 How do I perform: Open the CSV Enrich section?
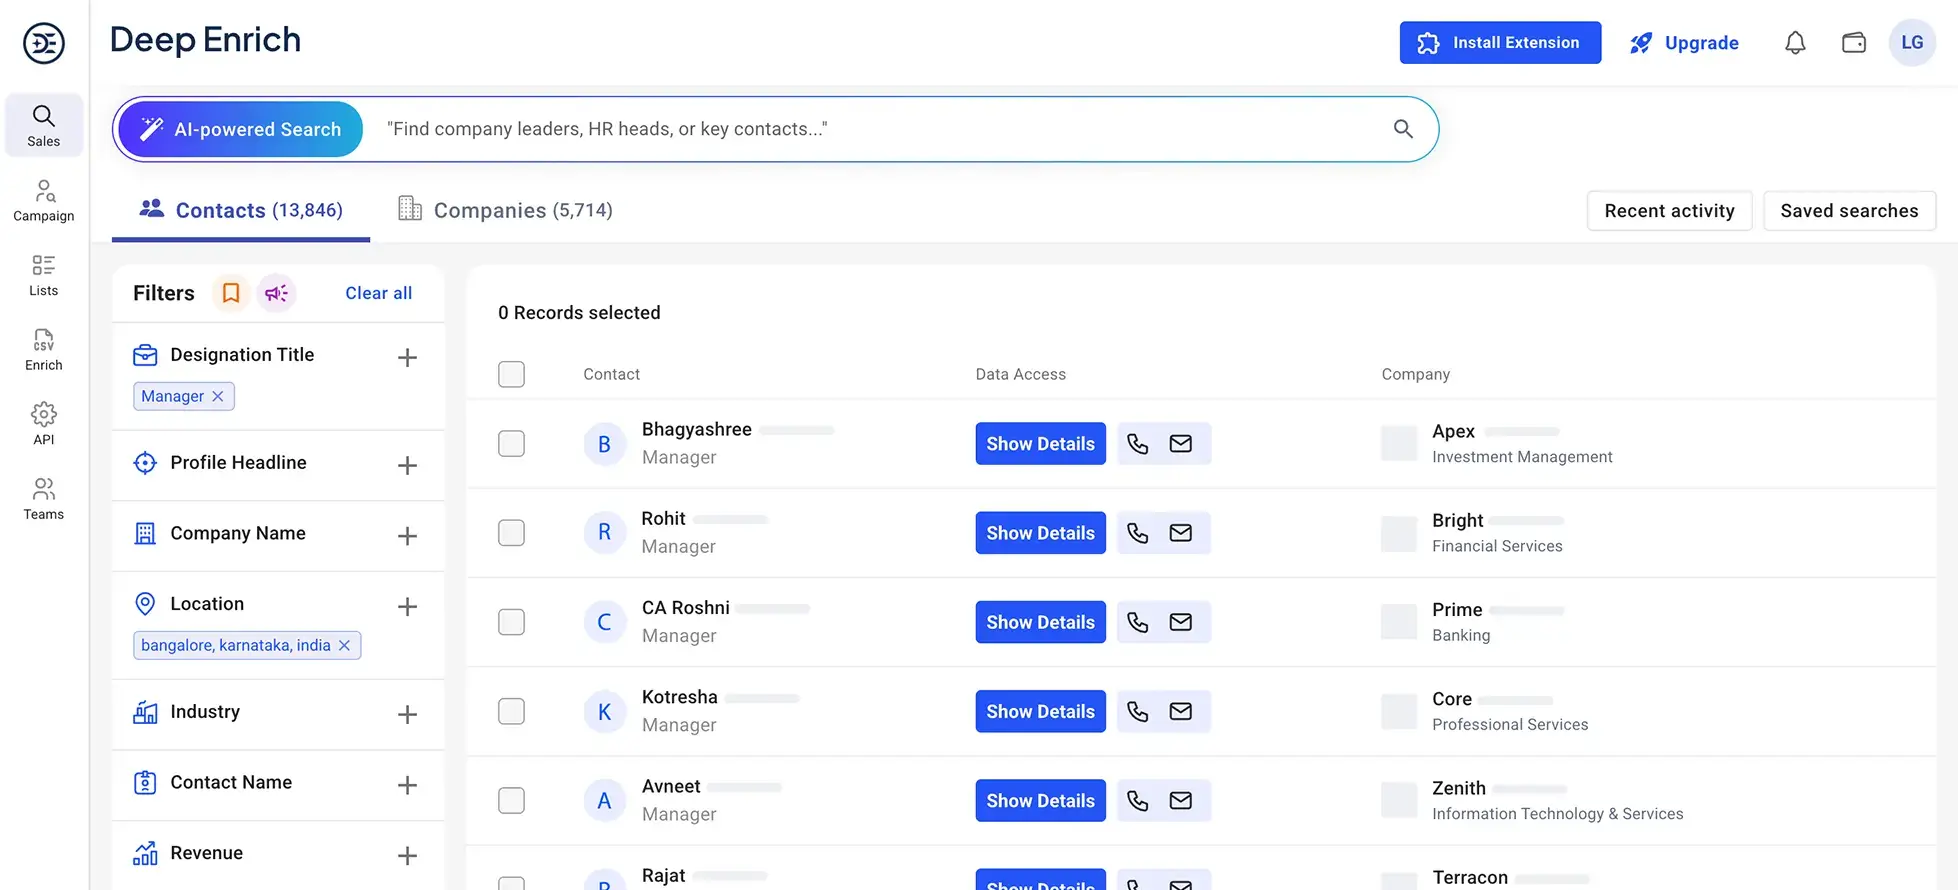pyautogui.click(x=44, y=349)
